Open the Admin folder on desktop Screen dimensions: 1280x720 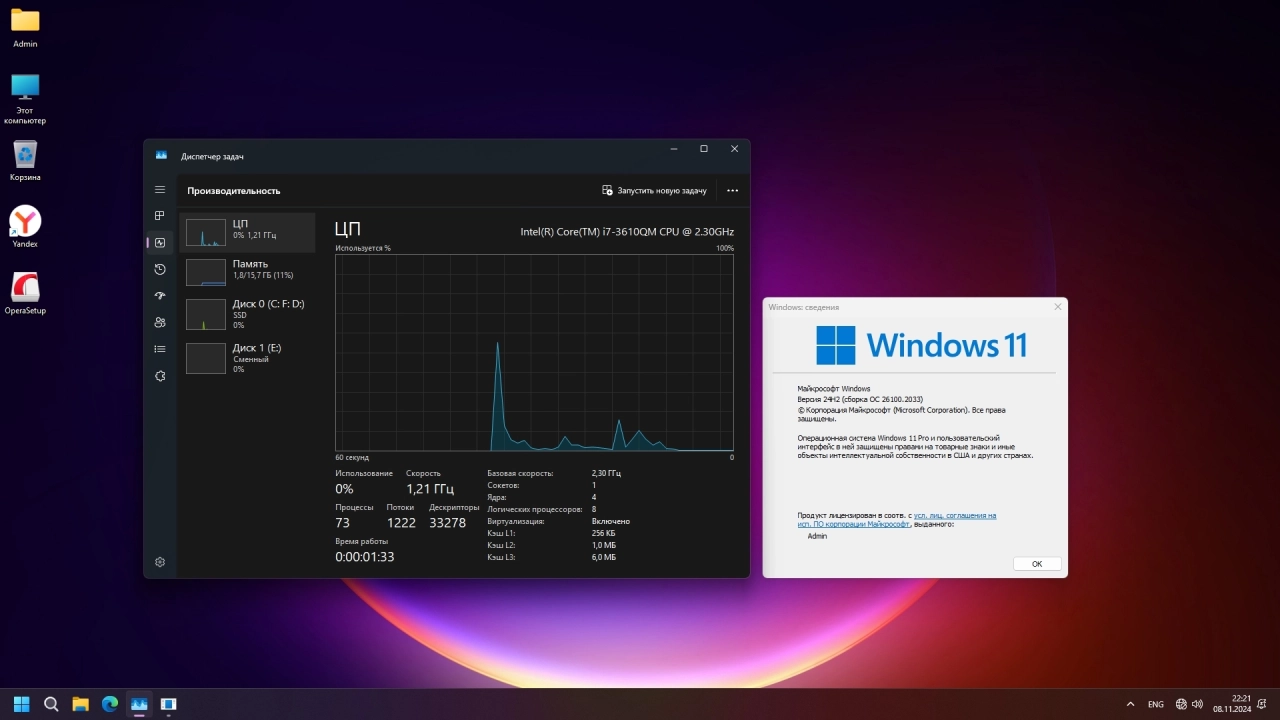25,27
